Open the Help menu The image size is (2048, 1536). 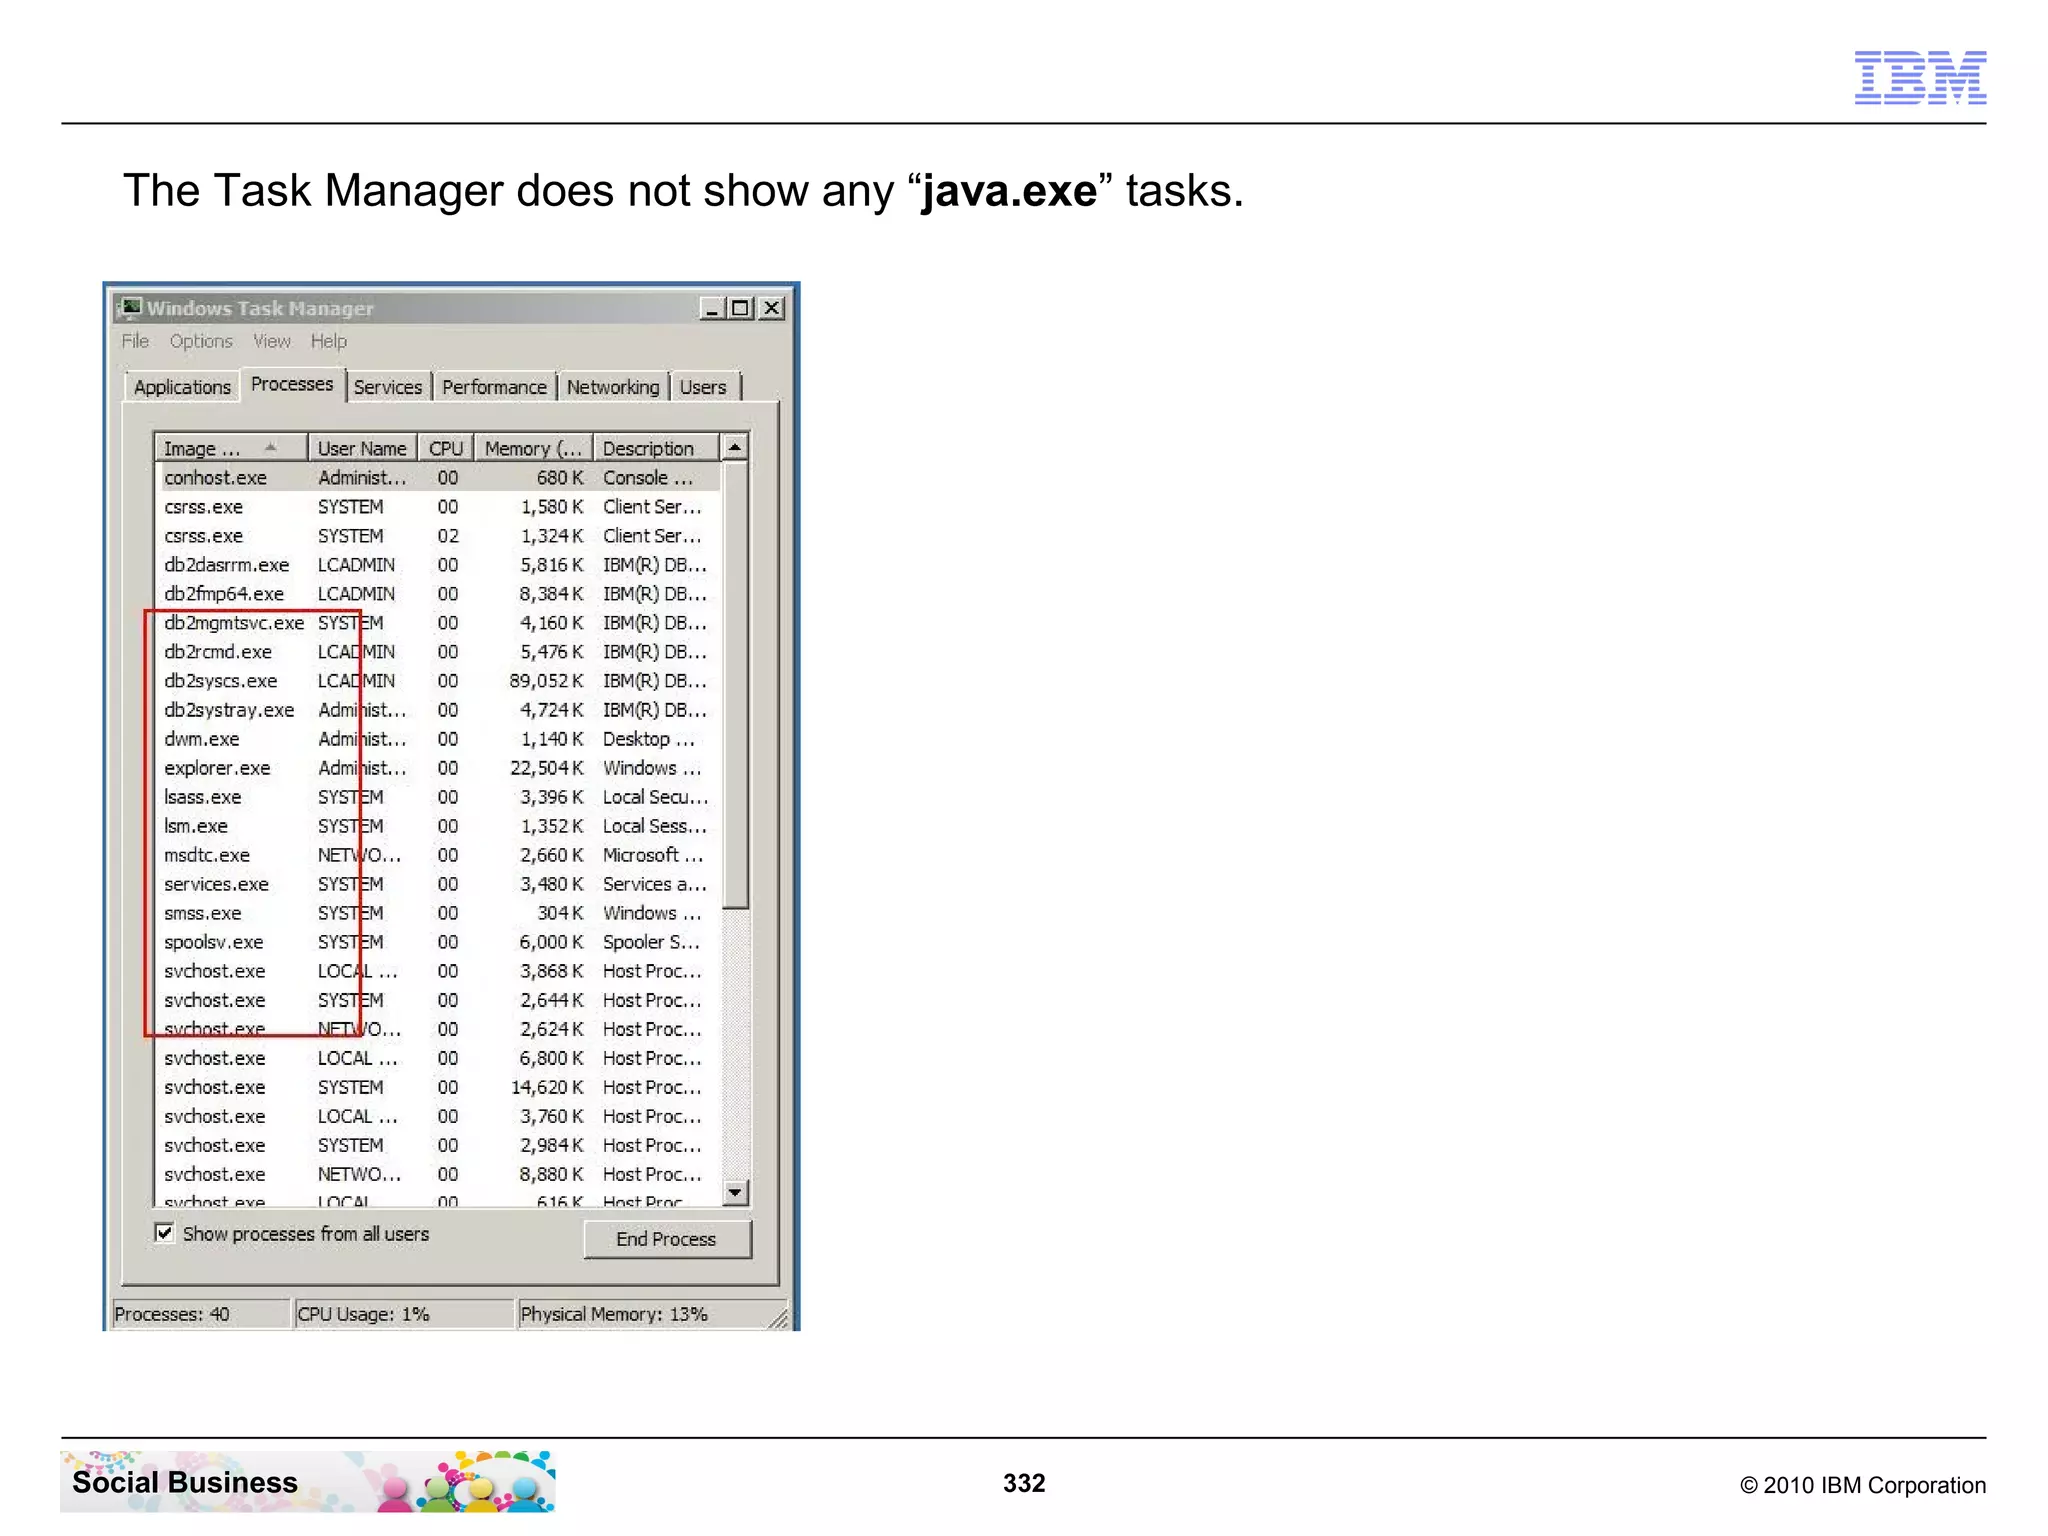328,341
